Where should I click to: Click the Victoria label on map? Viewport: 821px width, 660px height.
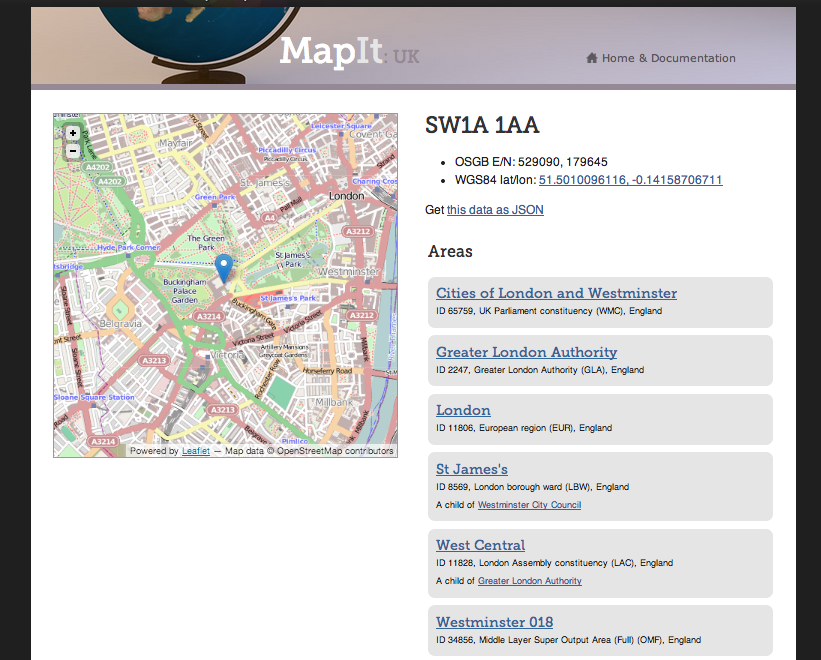pos(227,355)
